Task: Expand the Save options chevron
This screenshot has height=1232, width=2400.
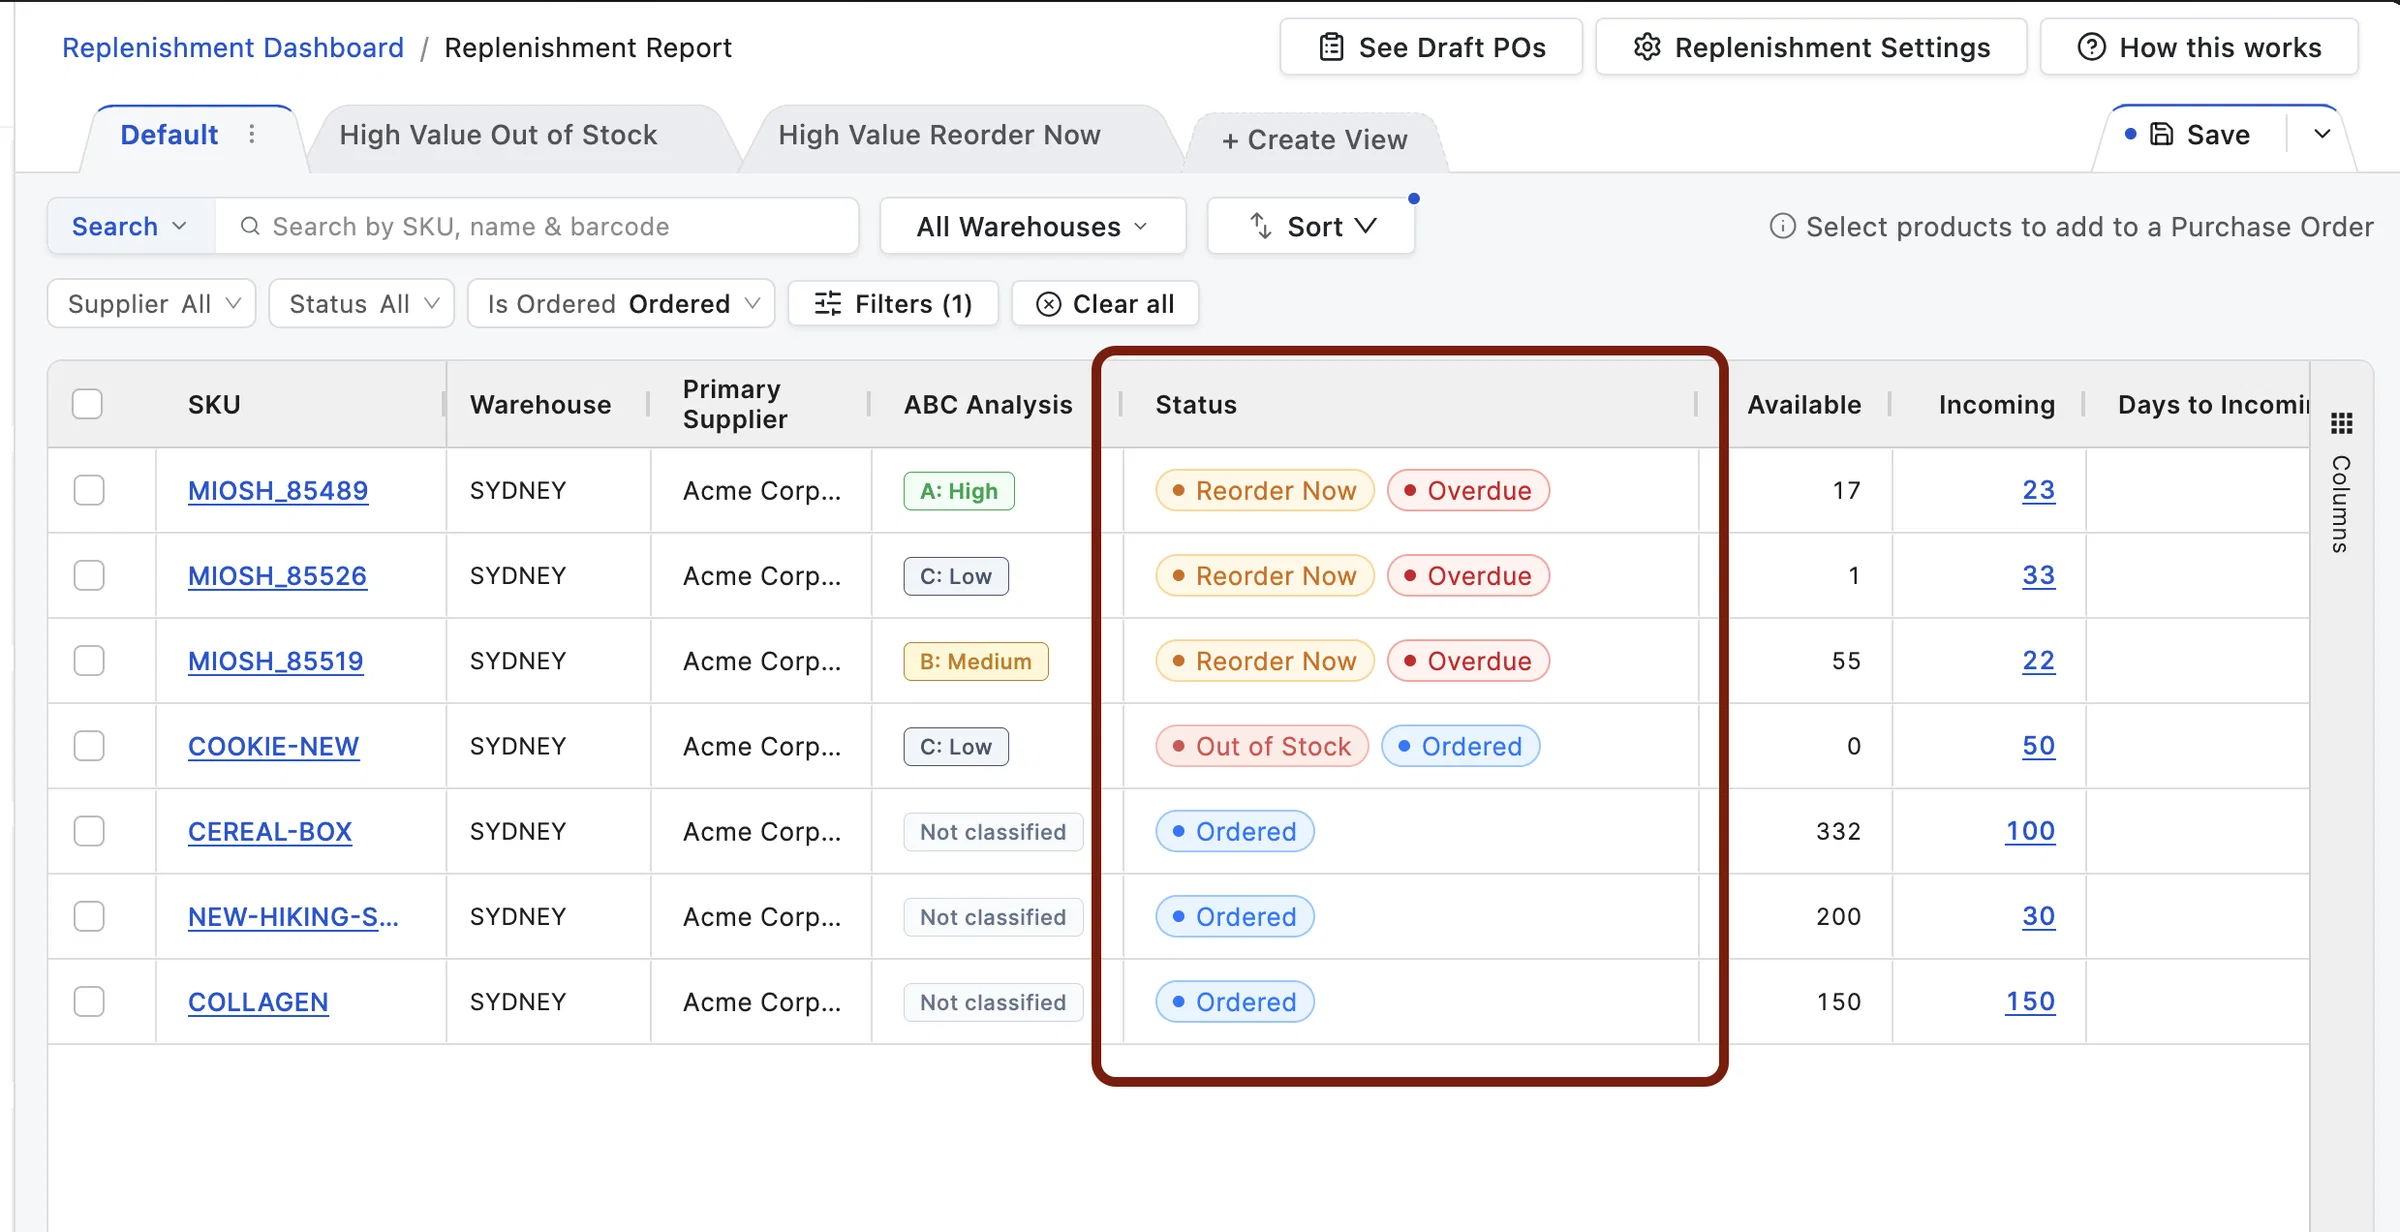Action: tap(2322, 134)
